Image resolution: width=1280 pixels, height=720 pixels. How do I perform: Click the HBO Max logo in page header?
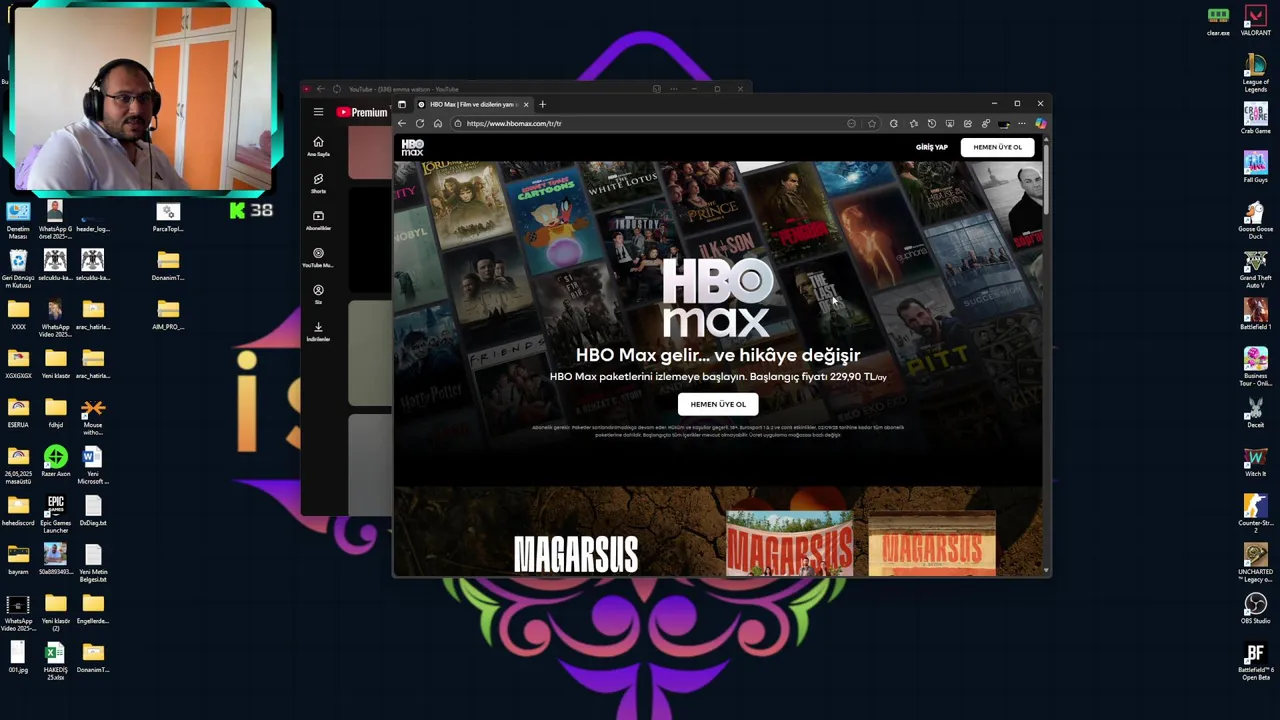[x=413, y=148]
